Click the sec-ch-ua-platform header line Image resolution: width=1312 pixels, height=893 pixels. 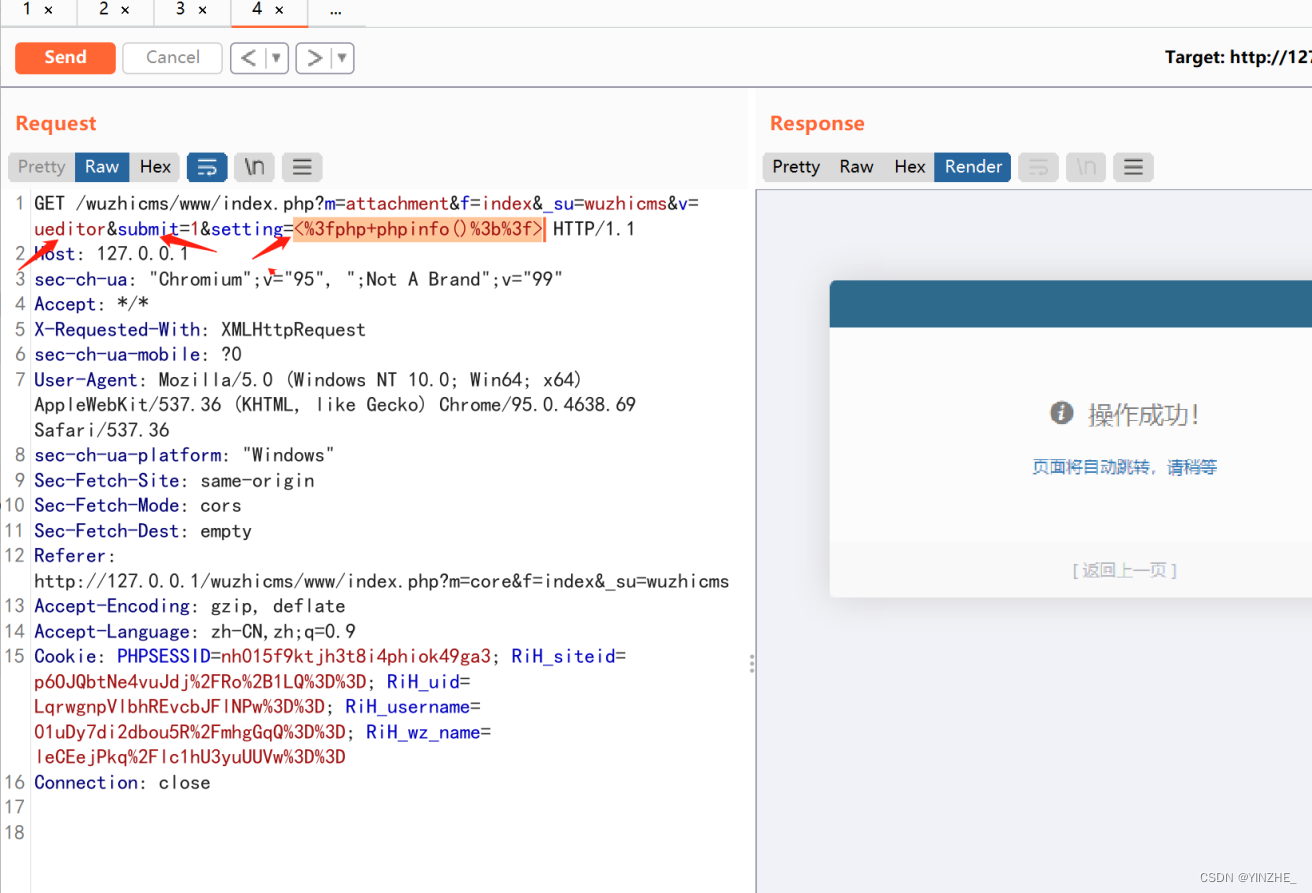tap(184, 456)
